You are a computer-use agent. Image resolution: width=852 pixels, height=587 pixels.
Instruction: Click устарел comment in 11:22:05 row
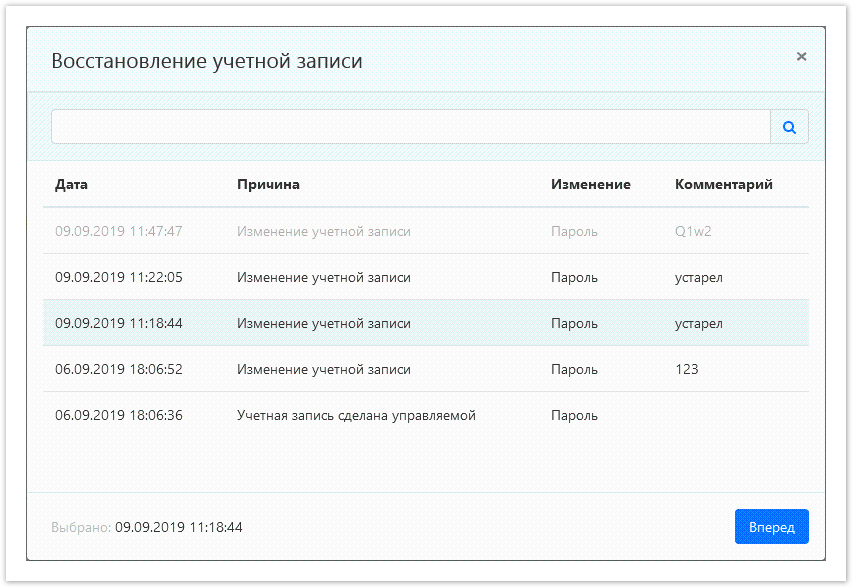click(698, 277)
